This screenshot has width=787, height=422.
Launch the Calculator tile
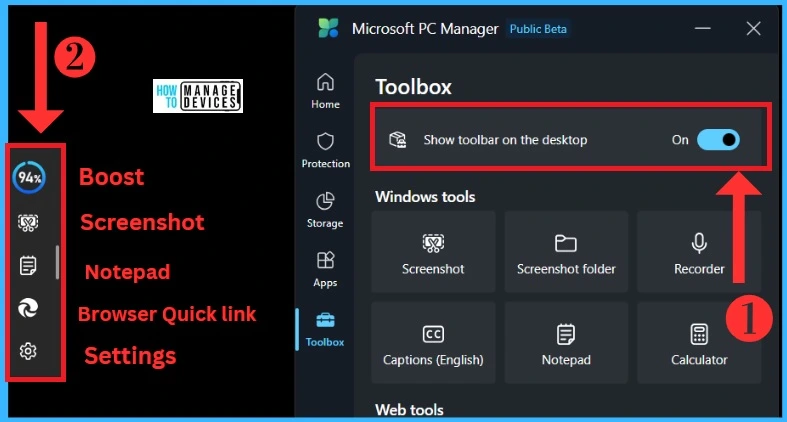pyautogui.click(x=699, y=343)
